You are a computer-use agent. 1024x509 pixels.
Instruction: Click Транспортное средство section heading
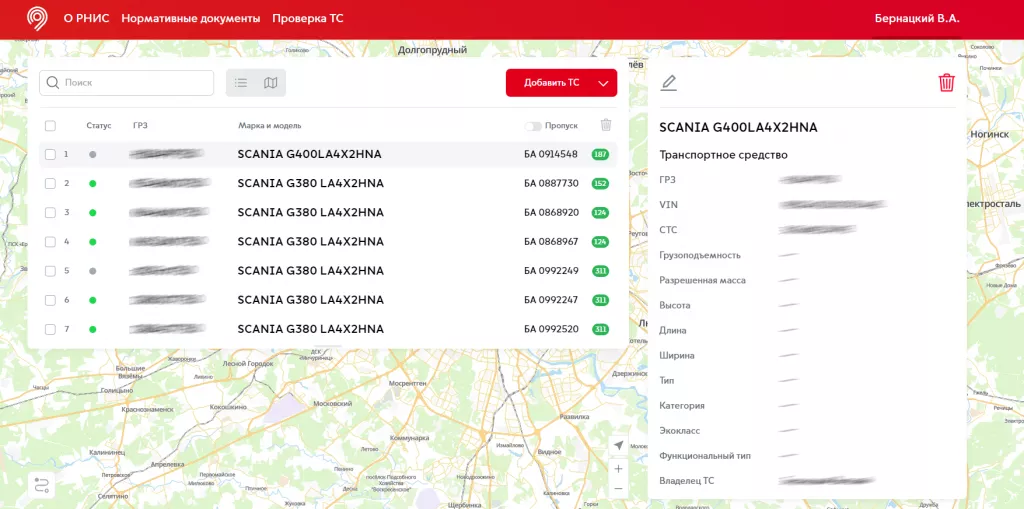pos(724,155)
